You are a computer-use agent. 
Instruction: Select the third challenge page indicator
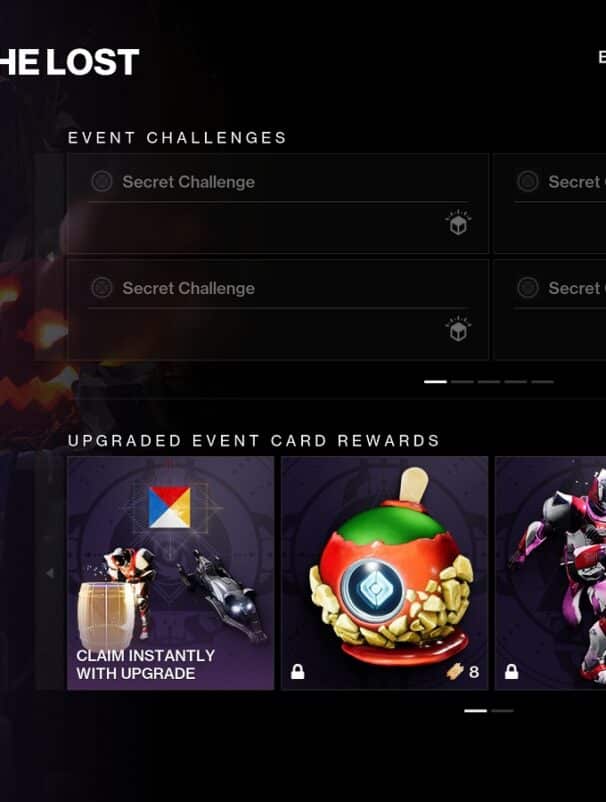coord(489,382)
